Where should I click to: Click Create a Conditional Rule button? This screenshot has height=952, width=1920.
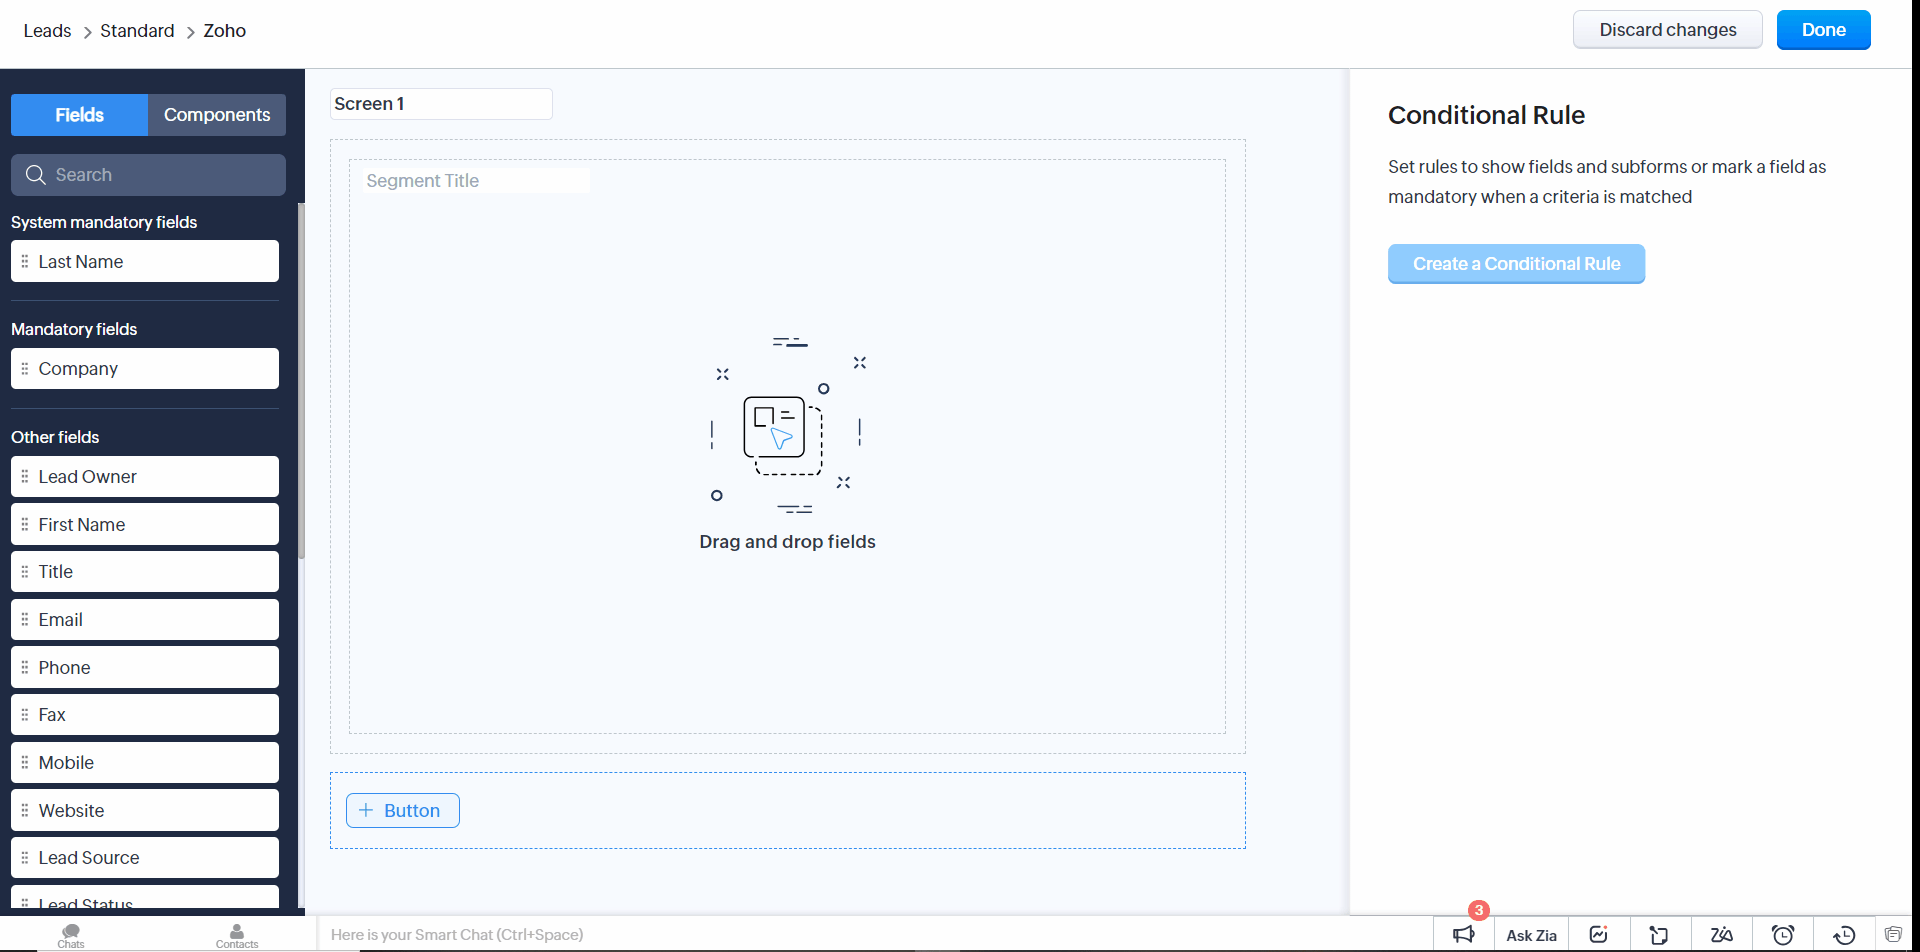click(x=1516, y=264)
